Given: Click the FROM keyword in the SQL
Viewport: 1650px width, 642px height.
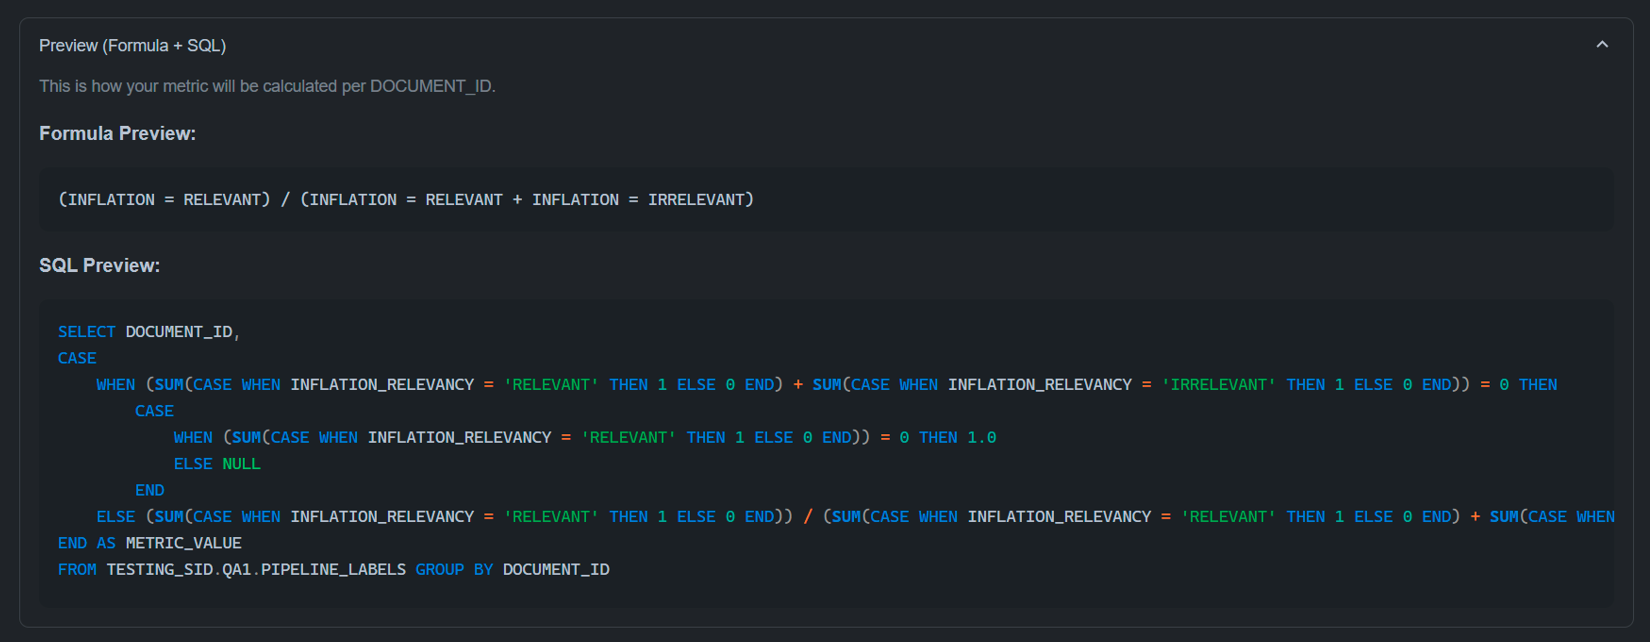Looking at the screenshot, I should click(77, 570).
